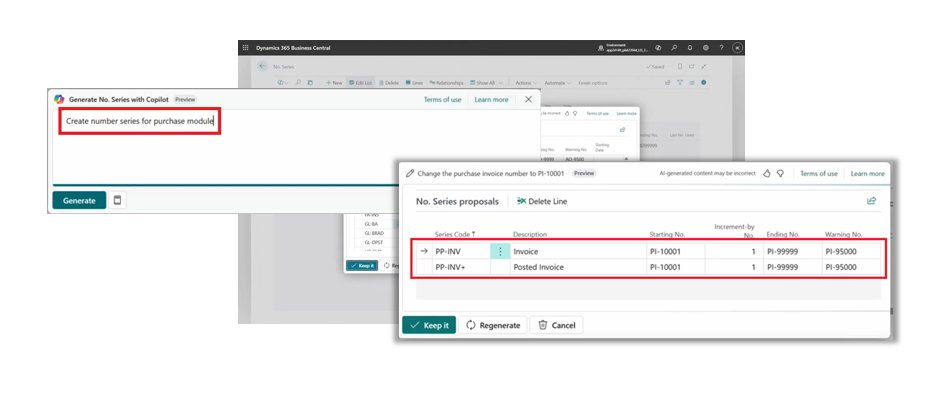Close the Generate No. Series with Copilot dialog

point(528,100)
